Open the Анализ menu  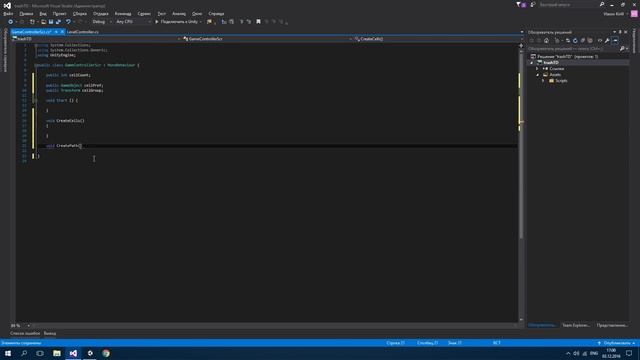[x=179, y=13]
